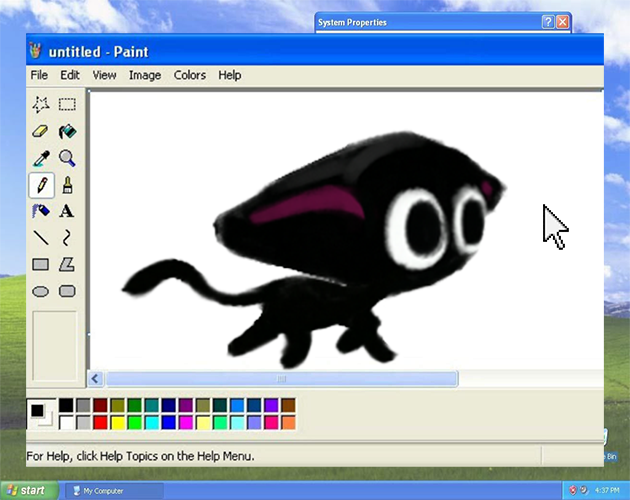
Task: Pick the navy blue color swatch
Action: 169,405
